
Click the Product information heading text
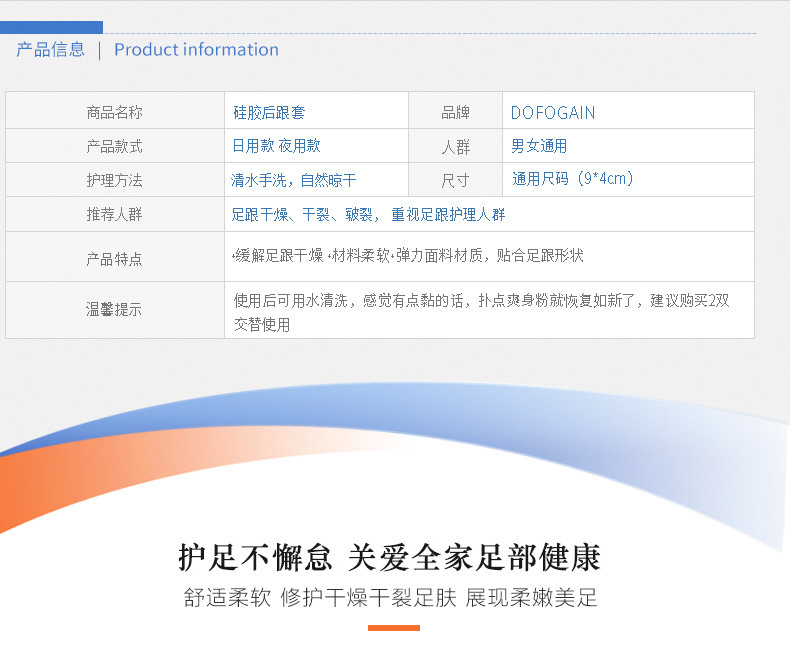196,49
